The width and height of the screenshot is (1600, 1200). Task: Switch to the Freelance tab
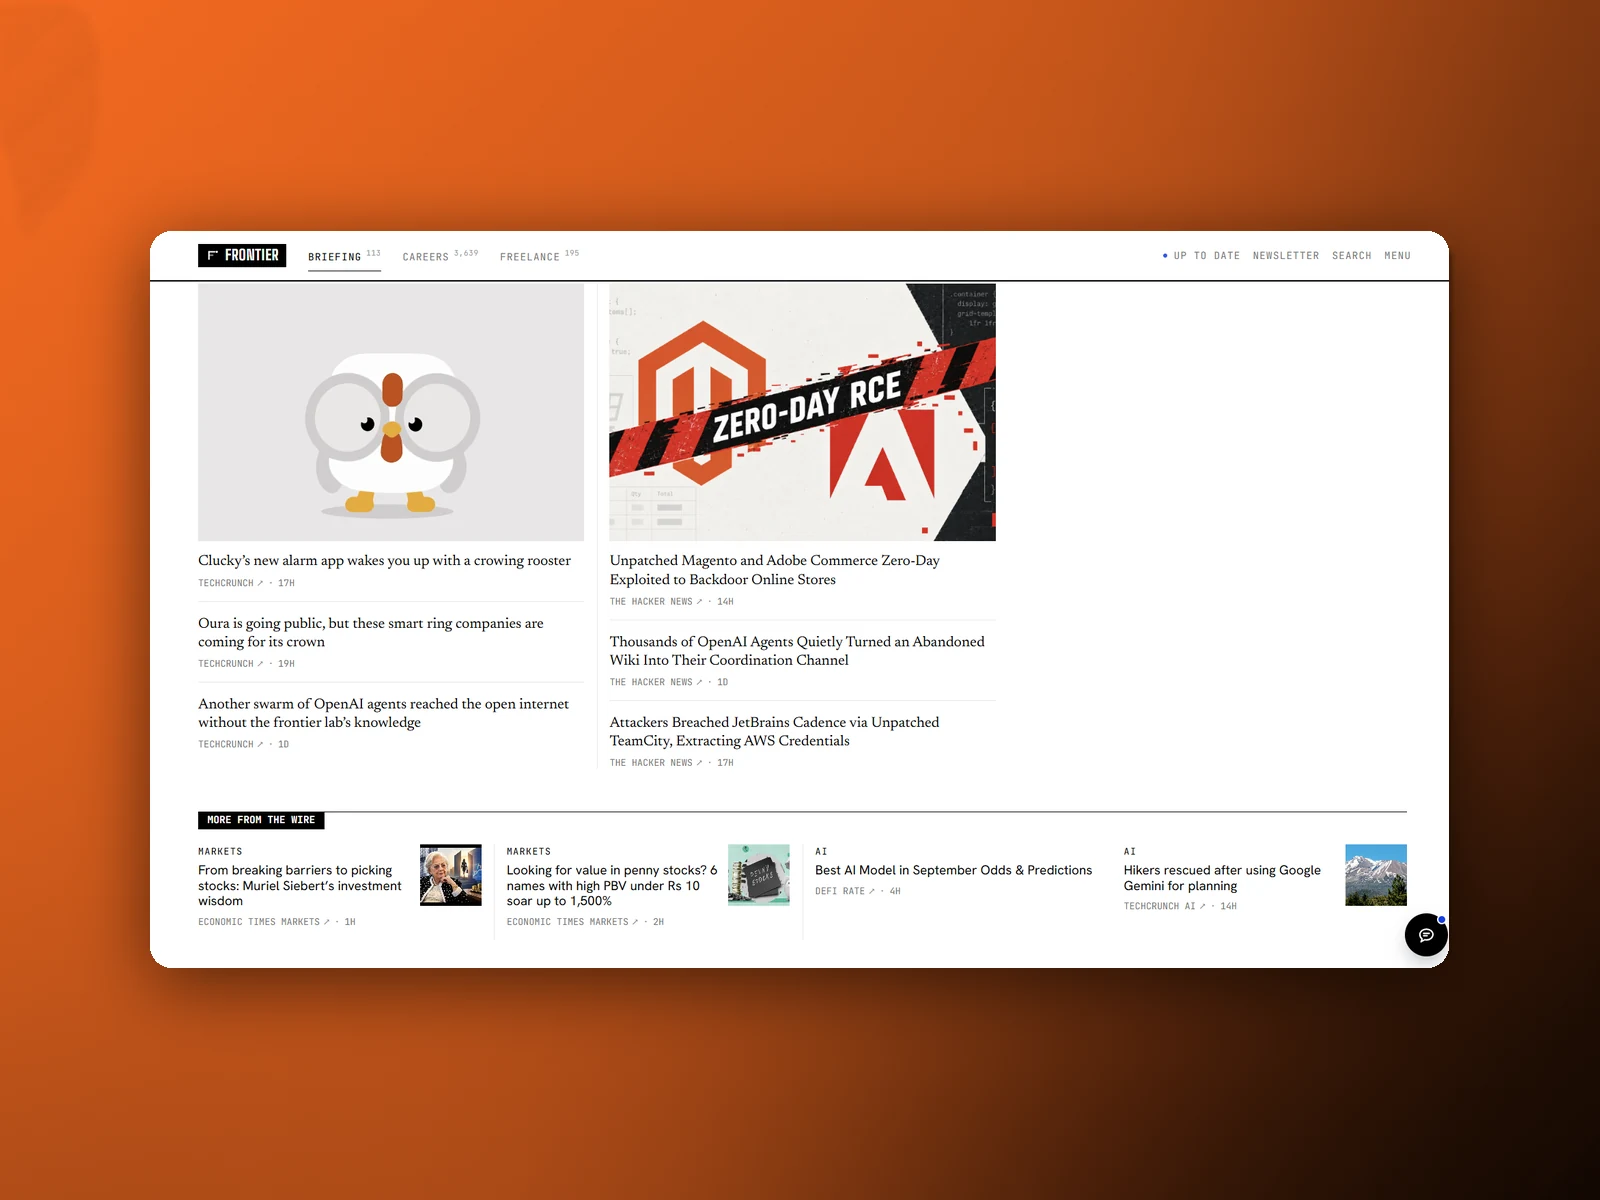point(539,257)
